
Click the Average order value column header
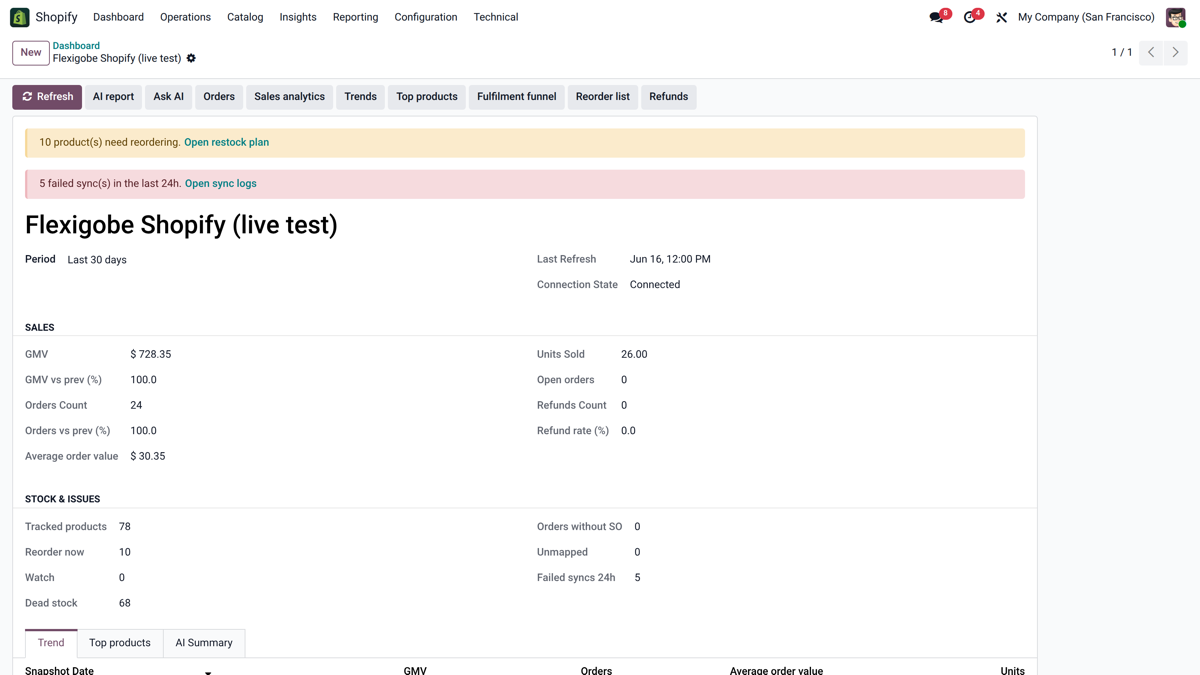click(x=776, y=670)
